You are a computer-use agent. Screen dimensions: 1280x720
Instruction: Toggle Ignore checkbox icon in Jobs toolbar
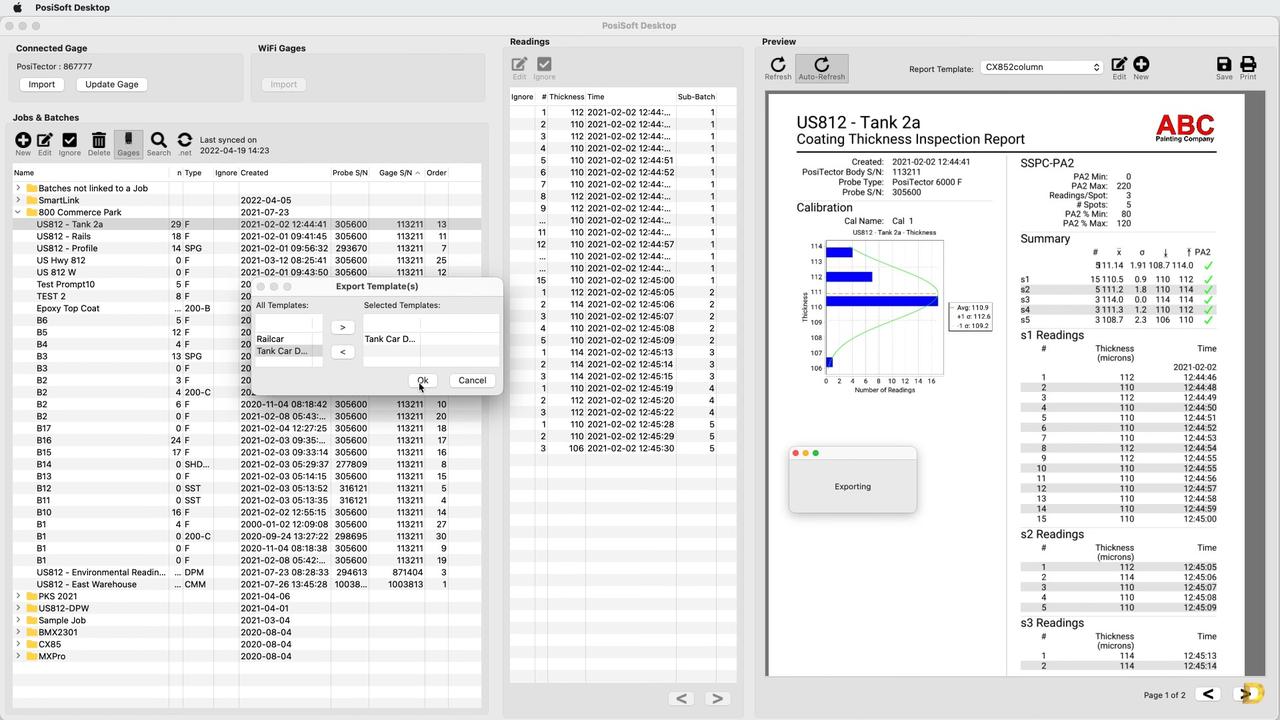(69, 143)
